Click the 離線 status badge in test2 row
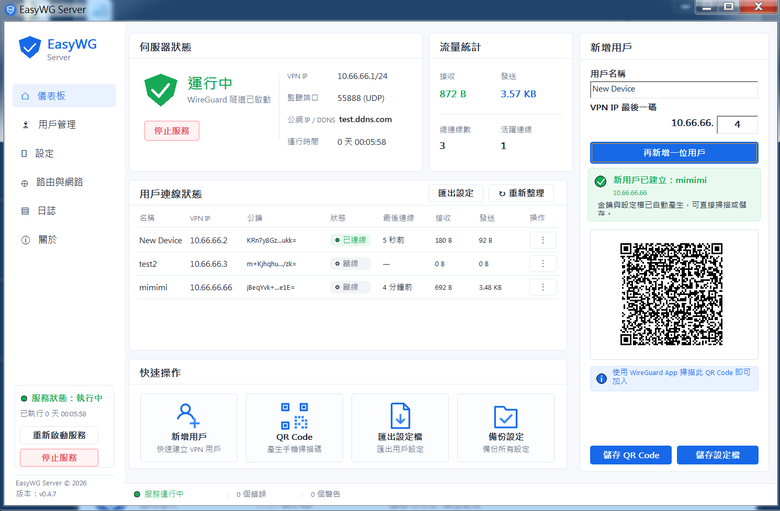The height and width of the screenshot is (511, 780). click(350, 263)
